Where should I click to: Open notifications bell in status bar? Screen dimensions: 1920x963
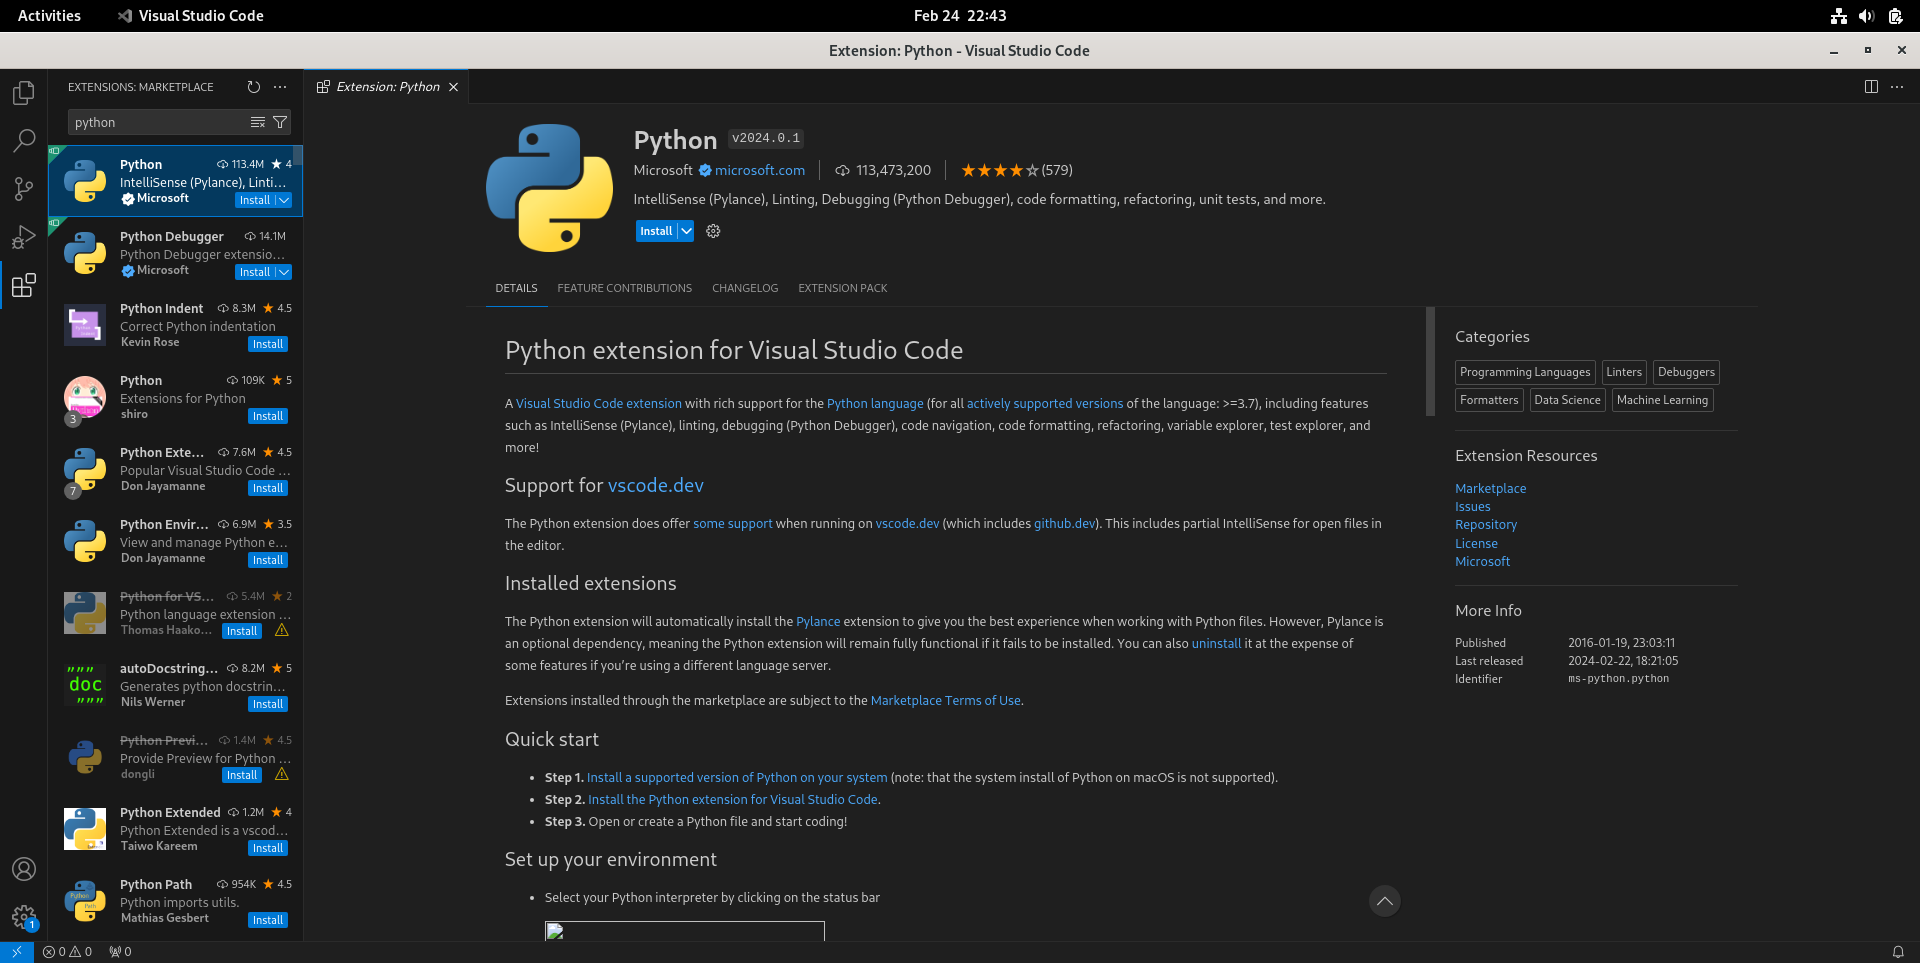(1898, 952)
